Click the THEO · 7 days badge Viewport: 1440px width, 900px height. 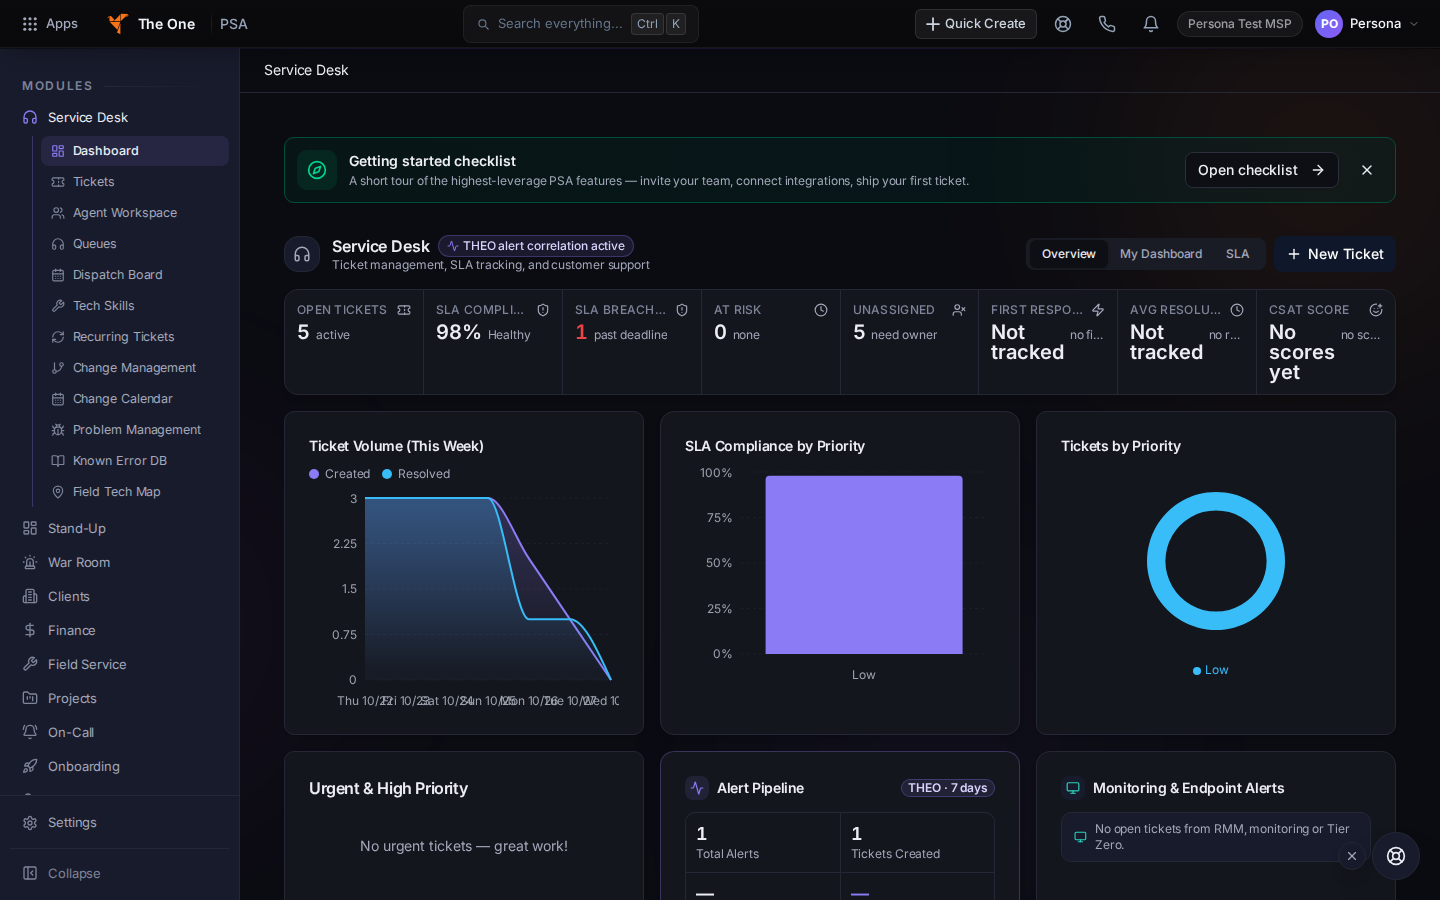point(948,788)
